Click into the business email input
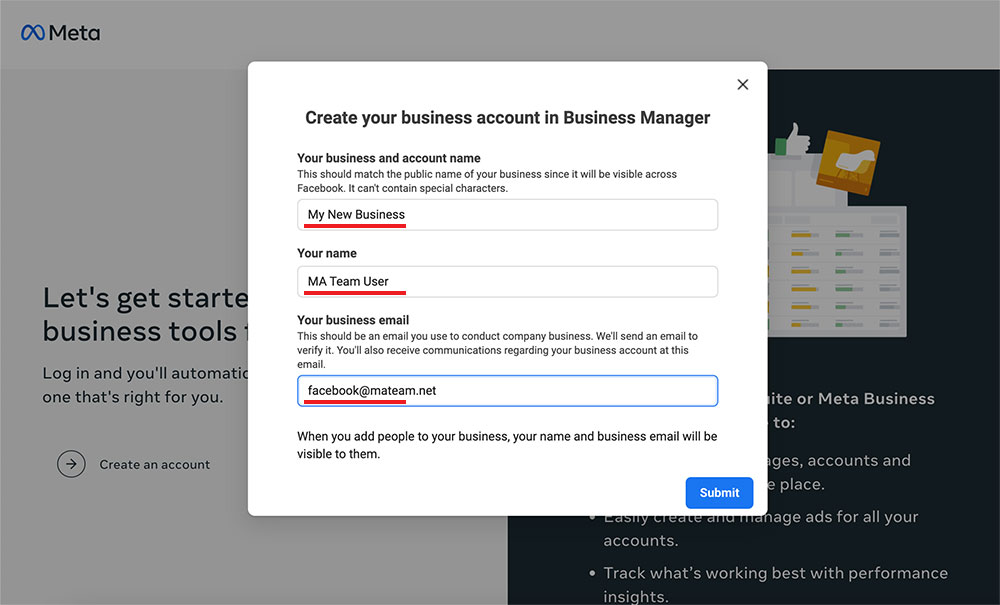Image resolution: width=1000 pixels, height=605 pixels. 507,391
